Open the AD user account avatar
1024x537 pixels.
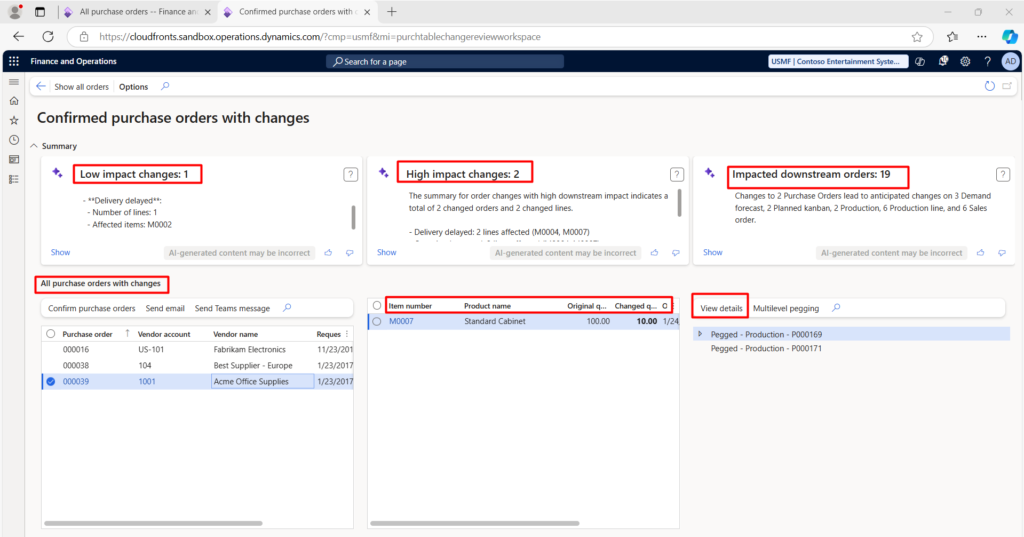coord(1010,61)
